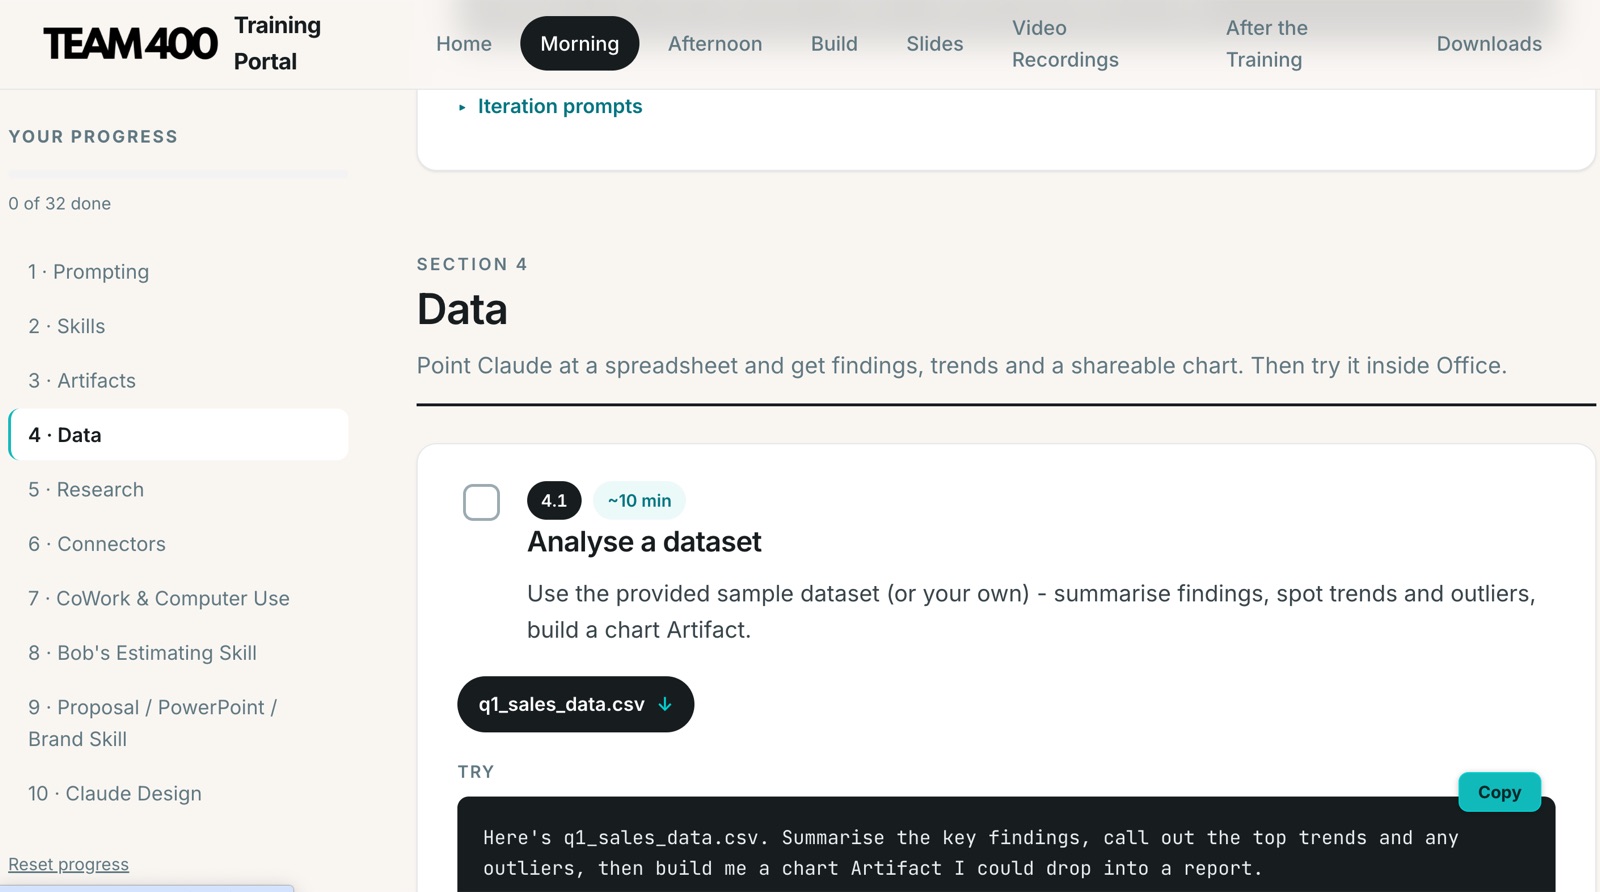Open the Video Recordings tab
Screen dimensions: 1600x892
coord(1065,44)
